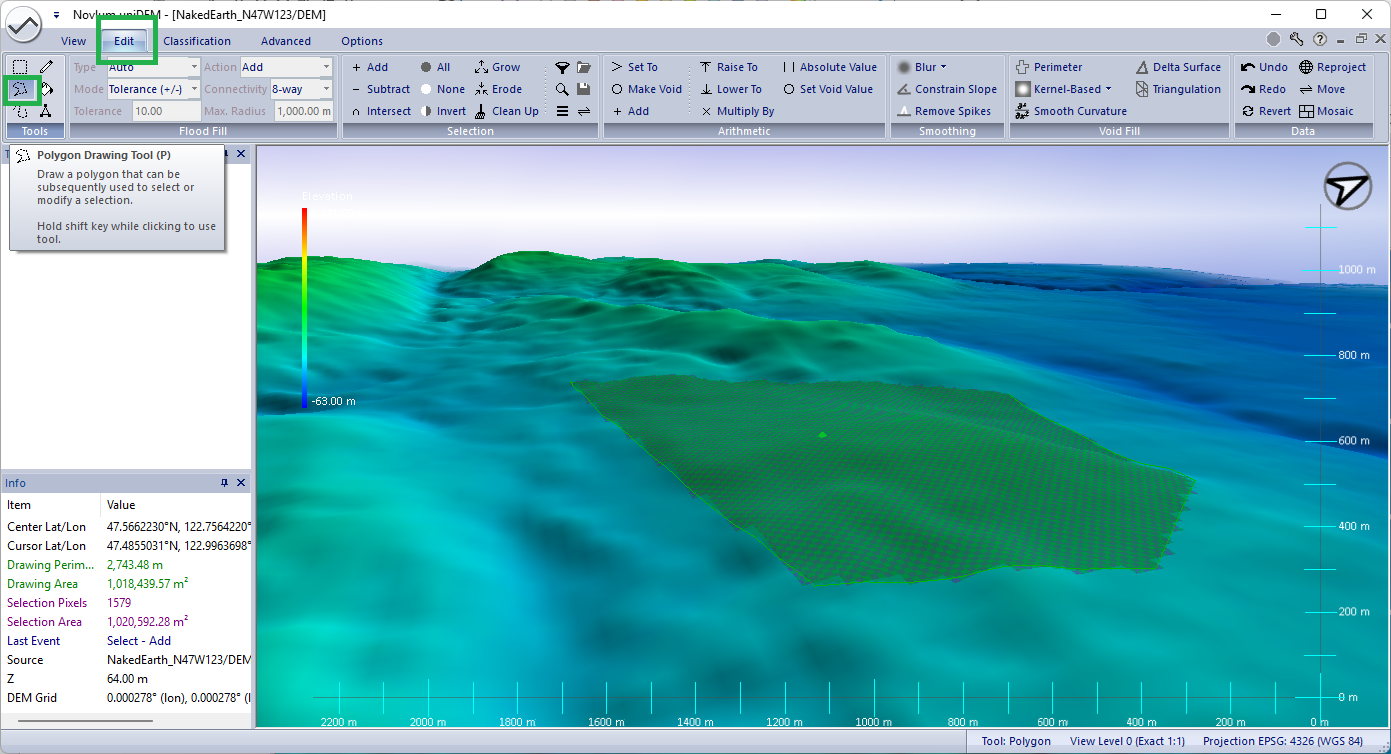Screen dimensions: 1391x754
Task: Click Raise To in Arithmetic group
Action: (x=729, y=67)
